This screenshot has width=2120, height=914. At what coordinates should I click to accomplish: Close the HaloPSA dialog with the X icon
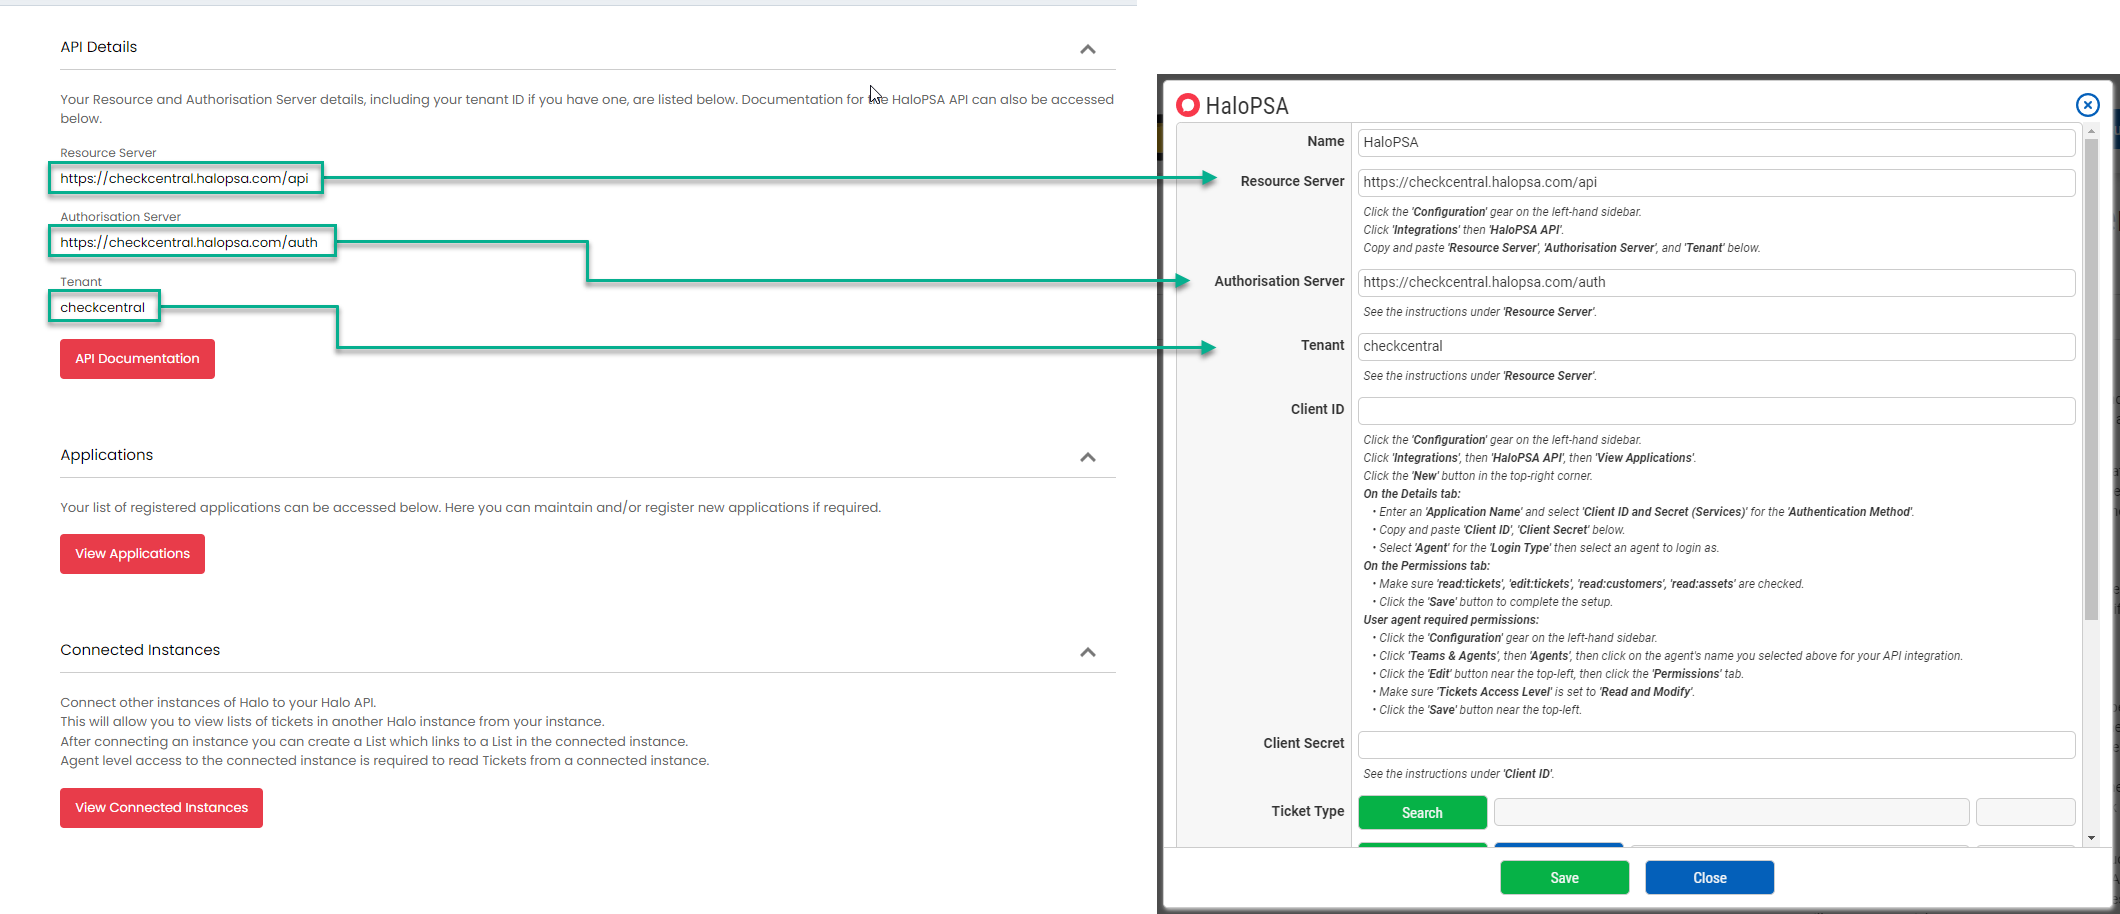coord(2087,105)
